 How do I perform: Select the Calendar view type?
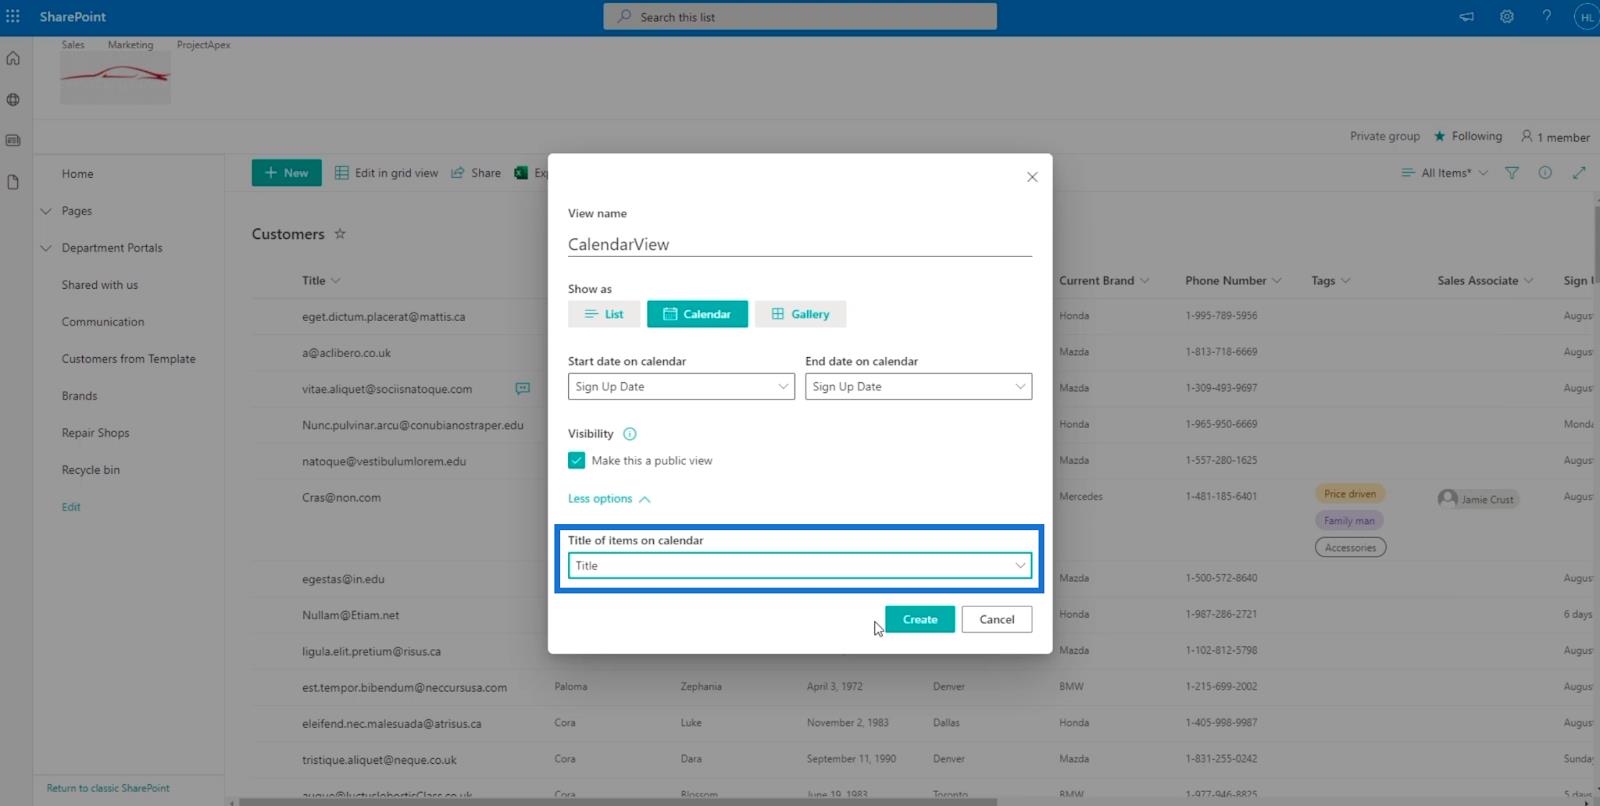tap(697, 314)
